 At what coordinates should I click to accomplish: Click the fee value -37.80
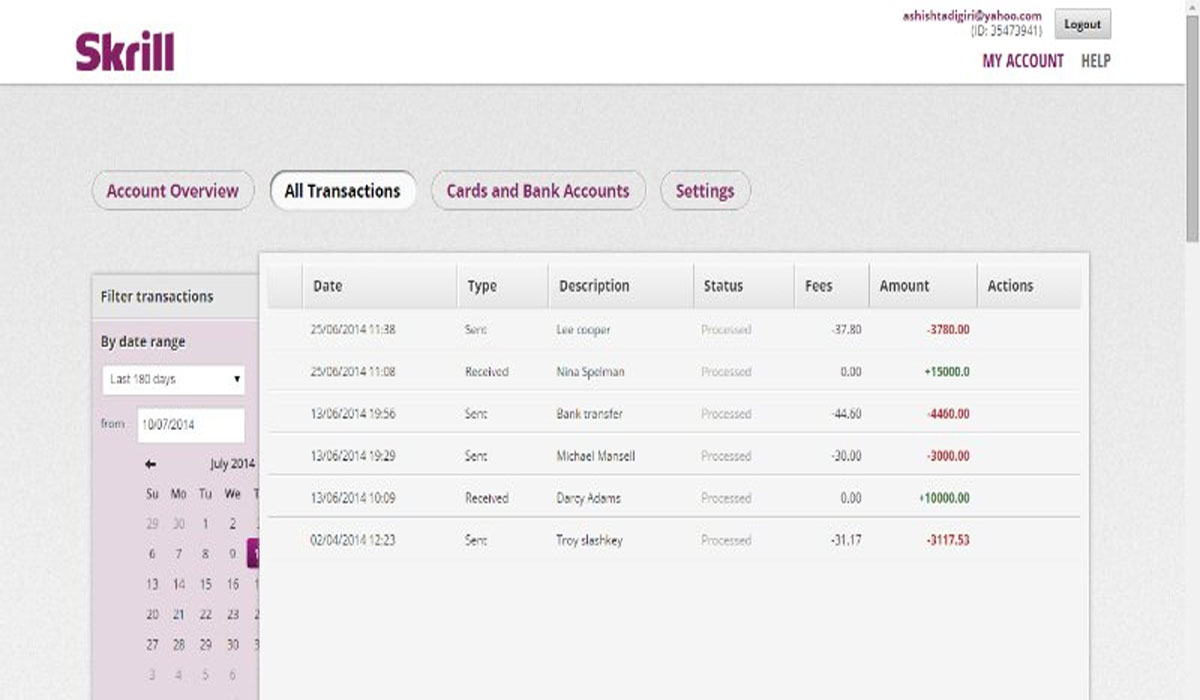[x=846, y=330]
